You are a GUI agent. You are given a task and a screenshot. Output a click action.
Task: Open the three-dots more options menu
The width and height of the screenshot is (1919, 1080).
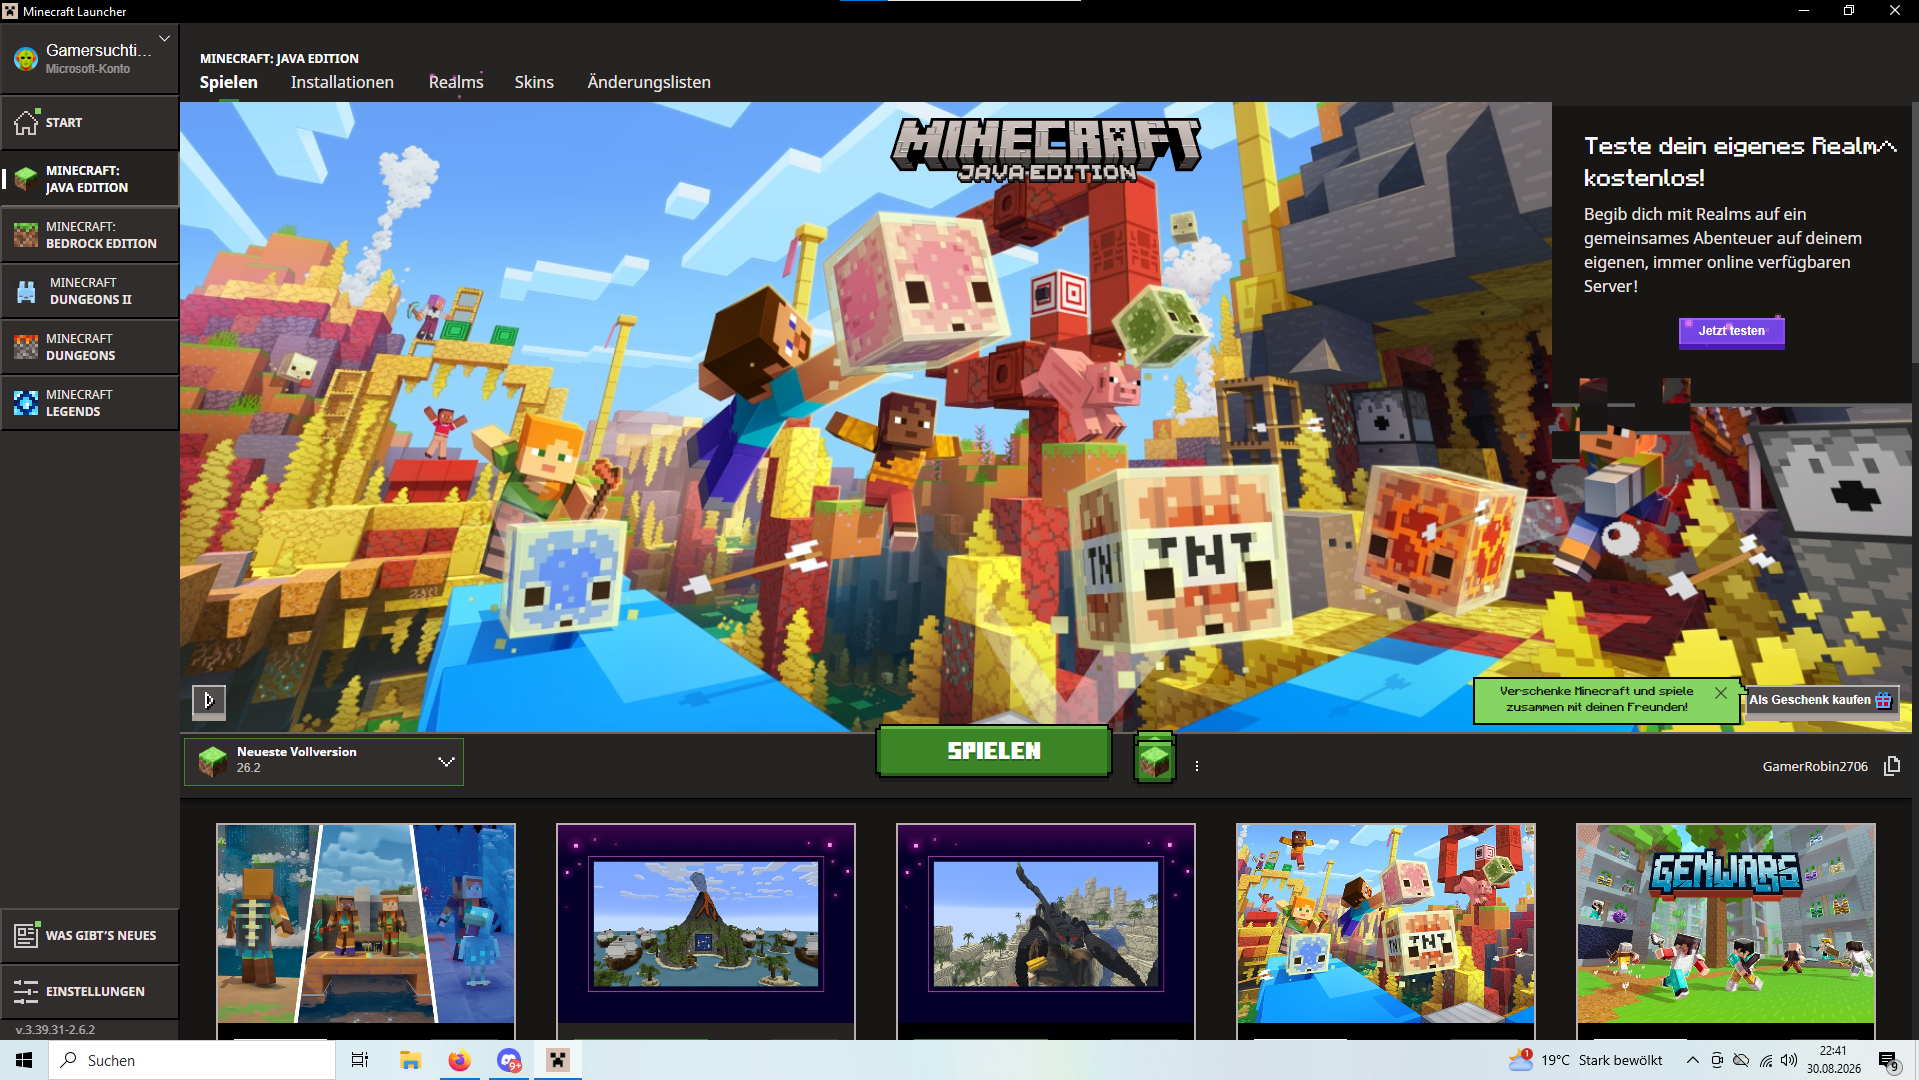pyautogui.click(x=1197, y=766)
